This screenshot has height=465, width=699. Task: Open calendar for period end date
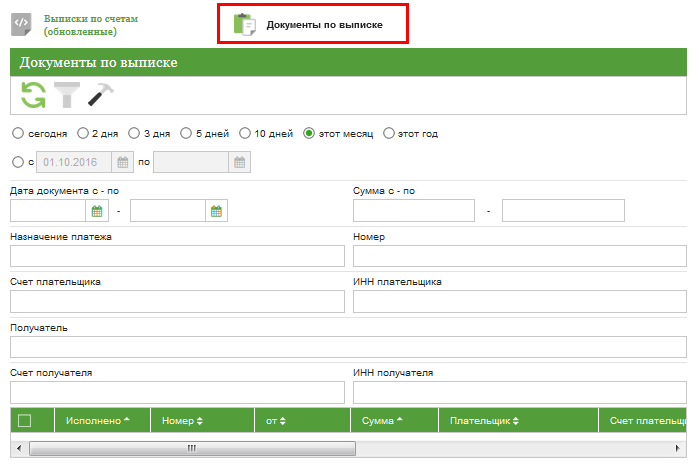coord(240,162)
